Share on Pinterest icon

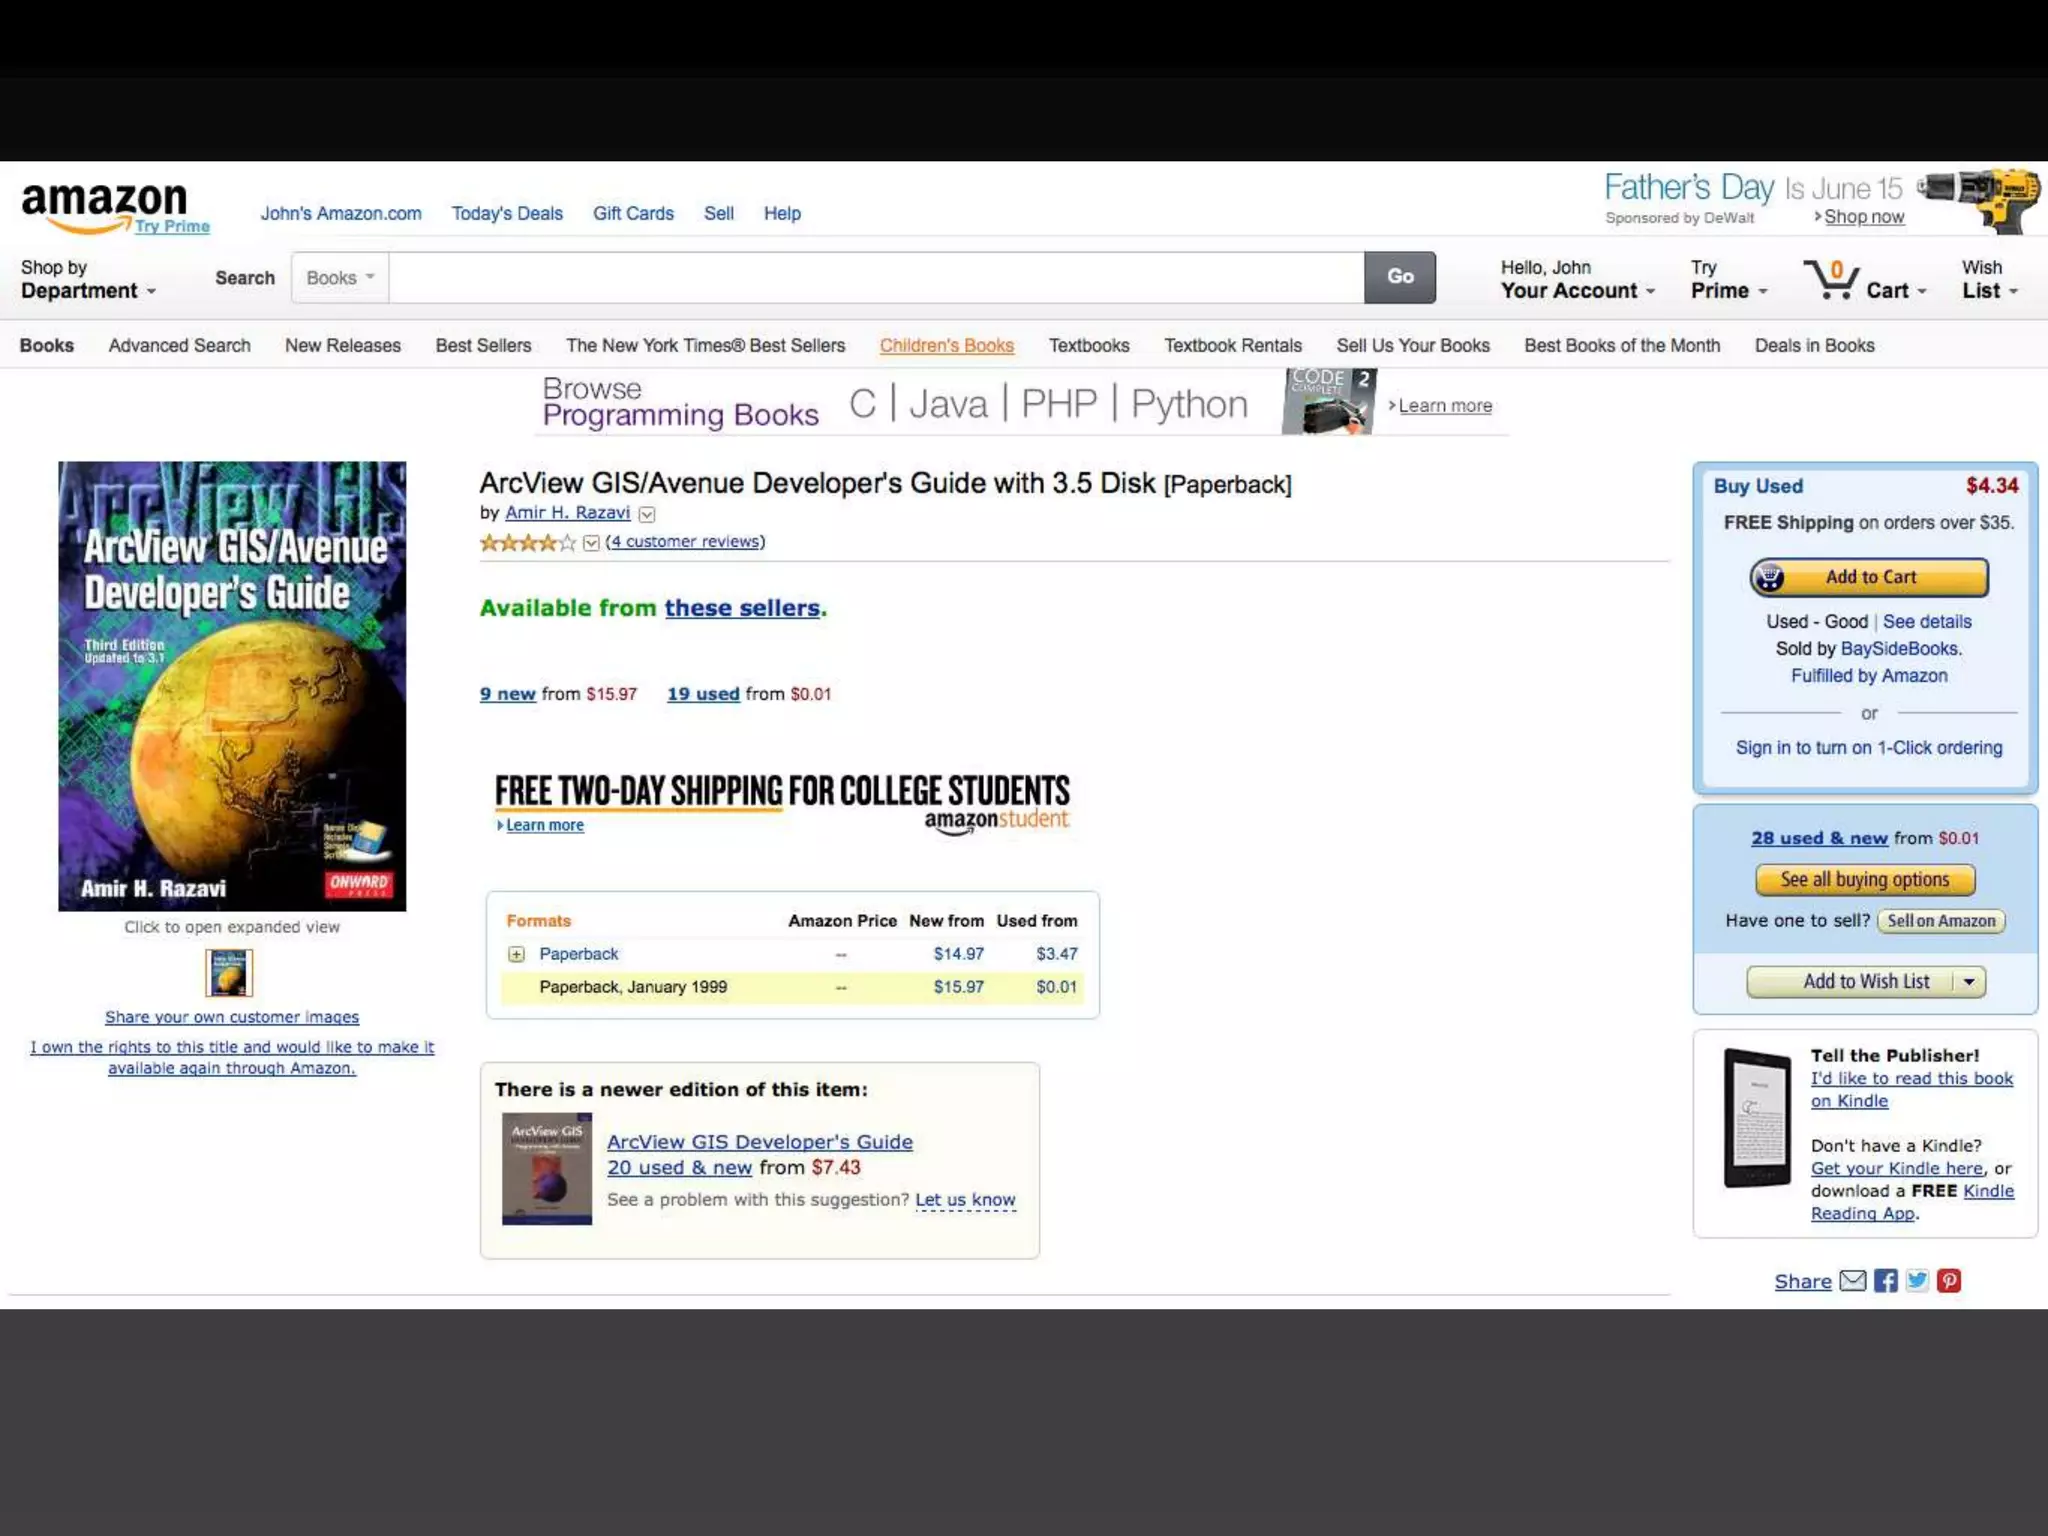(x=1949, y=1281)
